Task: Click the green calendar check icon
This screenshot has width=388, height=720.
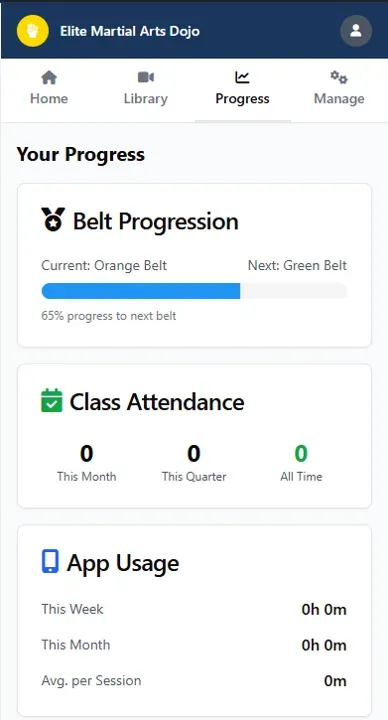Action: [51, 400]
